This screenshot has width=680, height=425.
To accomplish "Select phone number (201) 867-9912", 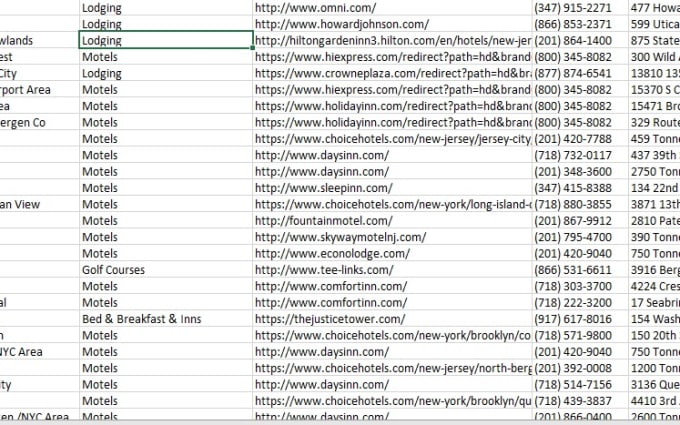I will 580,221.
